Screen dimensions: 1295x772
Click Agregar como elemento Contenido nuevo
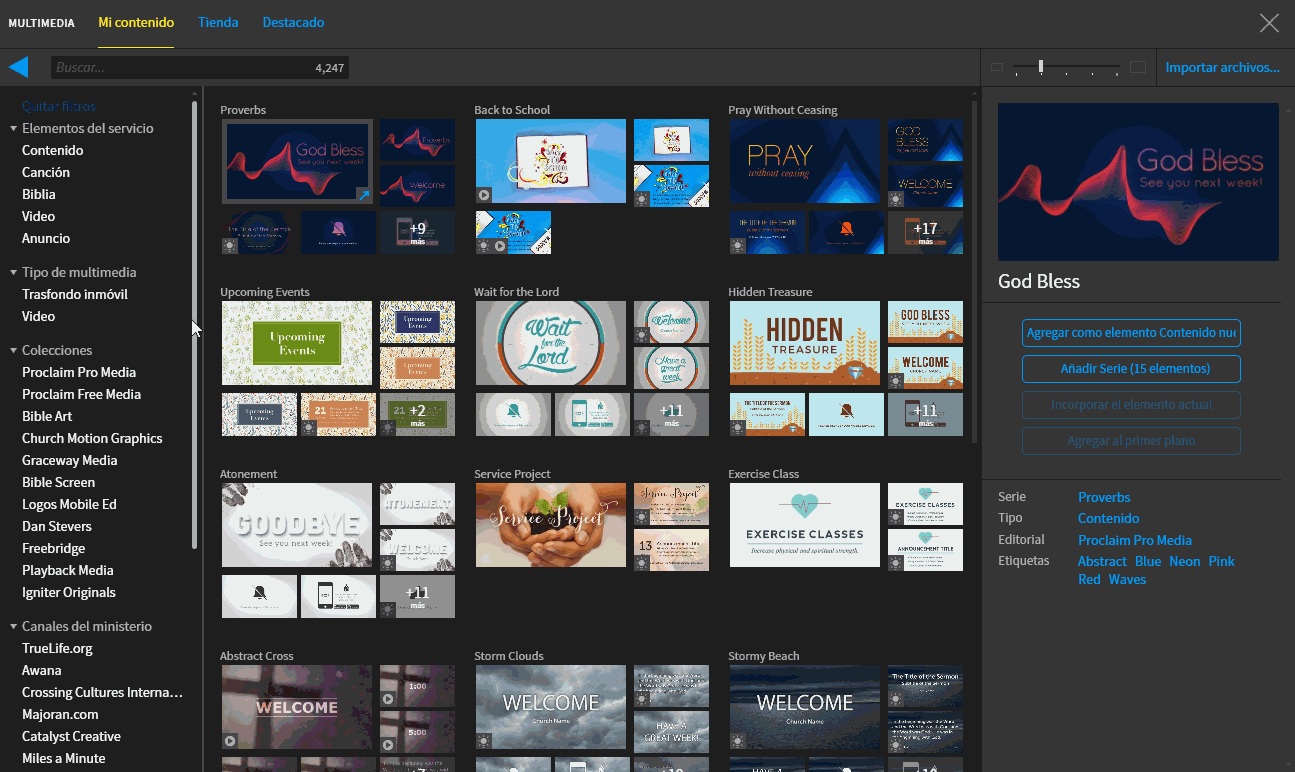point(1131,333)
